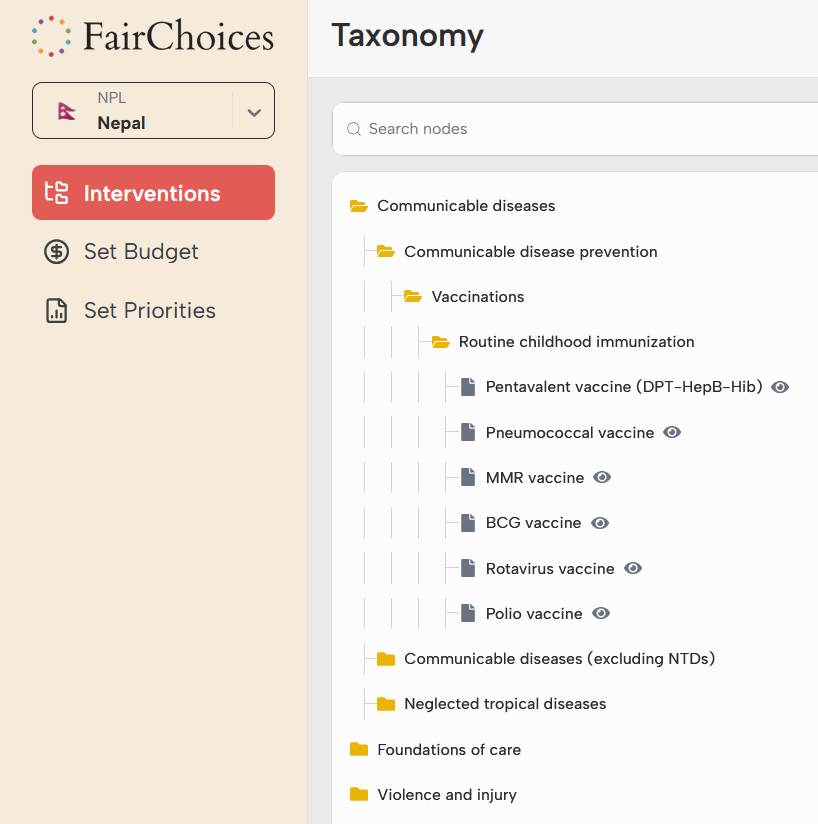Screen dimensions: 818x824
Task: Expand the Foundations of care folder
Action: 359,749
